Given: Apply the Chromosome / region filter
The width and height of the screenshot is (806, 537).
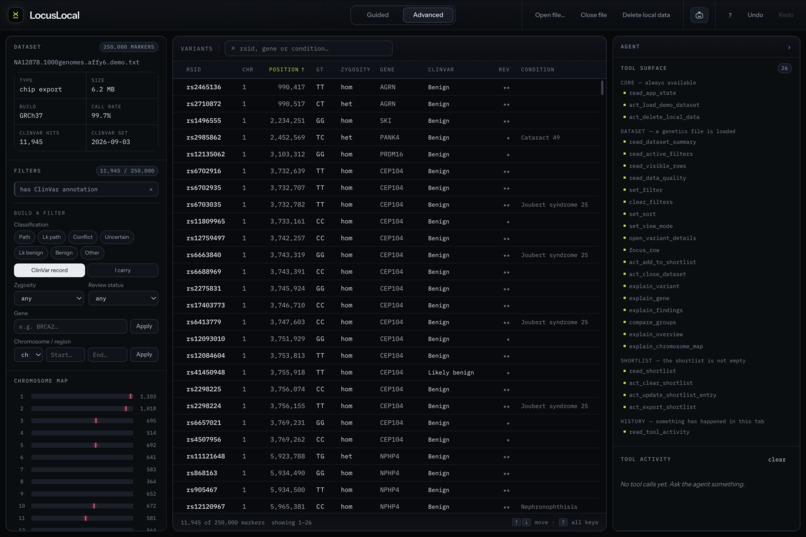Looking at the screenshot, I should (144, 355).
